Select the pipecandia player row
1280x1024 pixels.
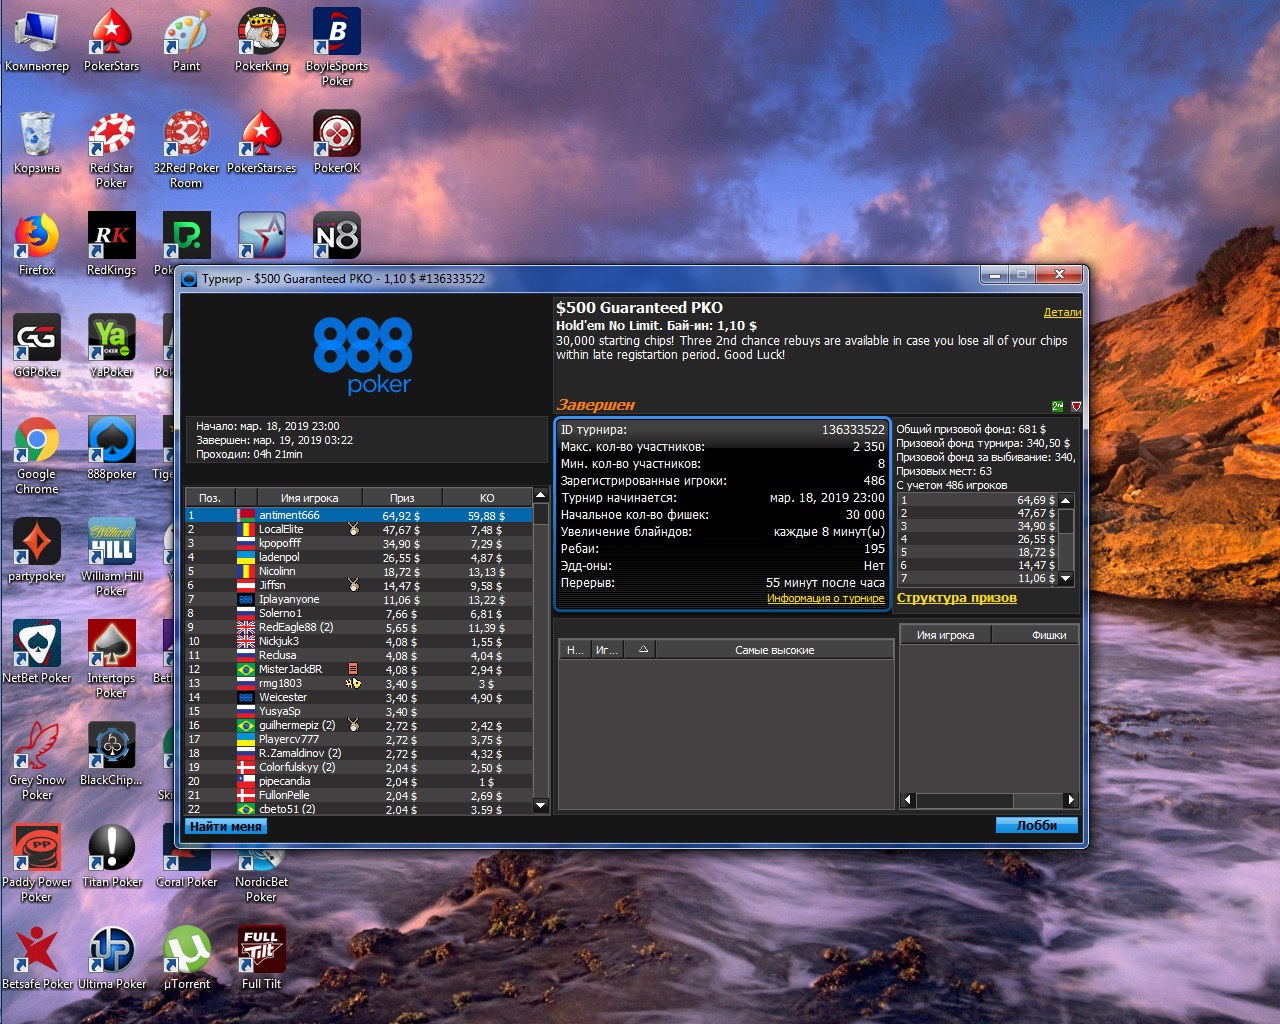359,781
